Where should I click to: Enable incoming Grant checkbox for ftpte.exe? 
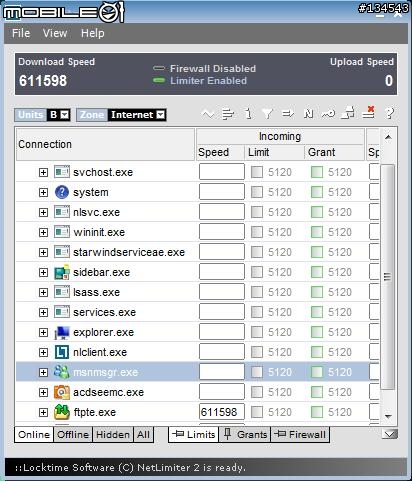[317, 412]
